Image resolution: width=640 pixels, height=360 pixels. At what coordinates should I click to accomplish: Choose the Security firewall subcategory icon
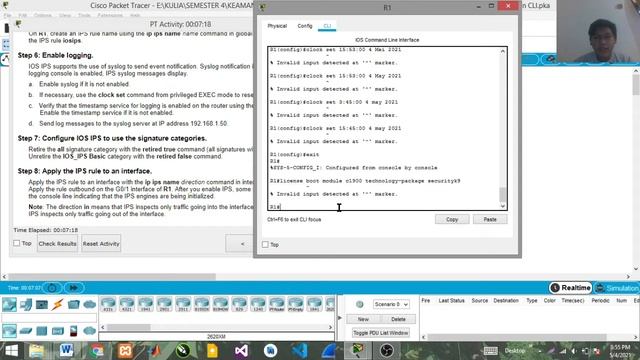click(73, 331)
